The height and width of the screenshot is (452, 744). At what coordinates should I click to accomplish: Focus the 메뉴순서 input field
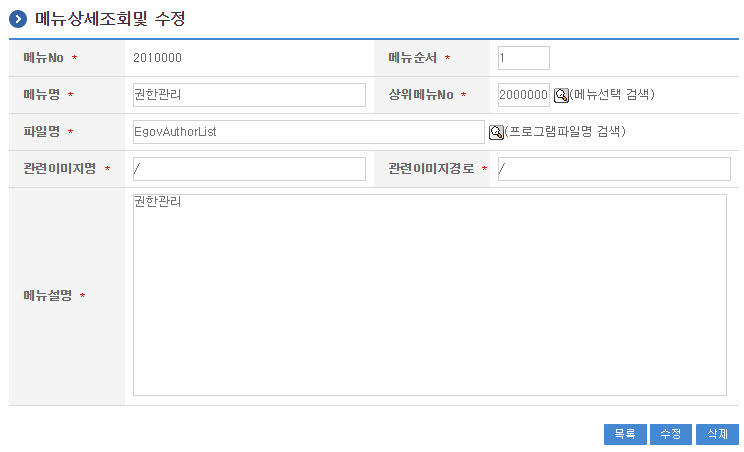coord(523,58)
